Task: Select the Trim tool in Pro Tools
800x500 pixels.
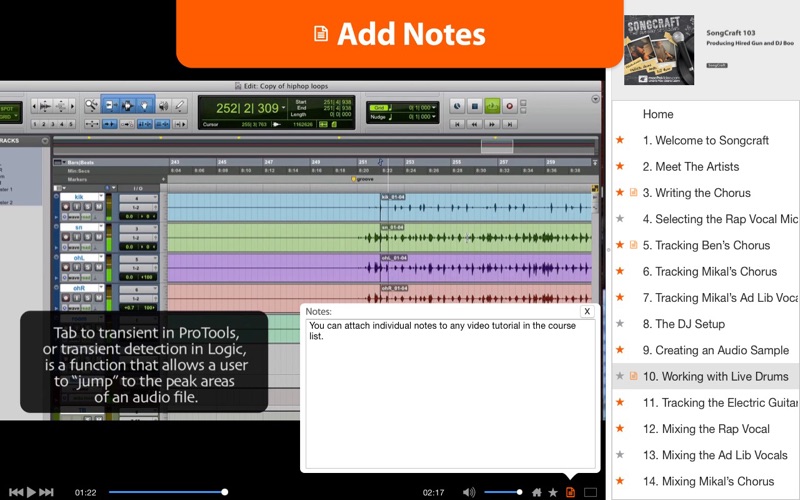Action: coord(110,106)
